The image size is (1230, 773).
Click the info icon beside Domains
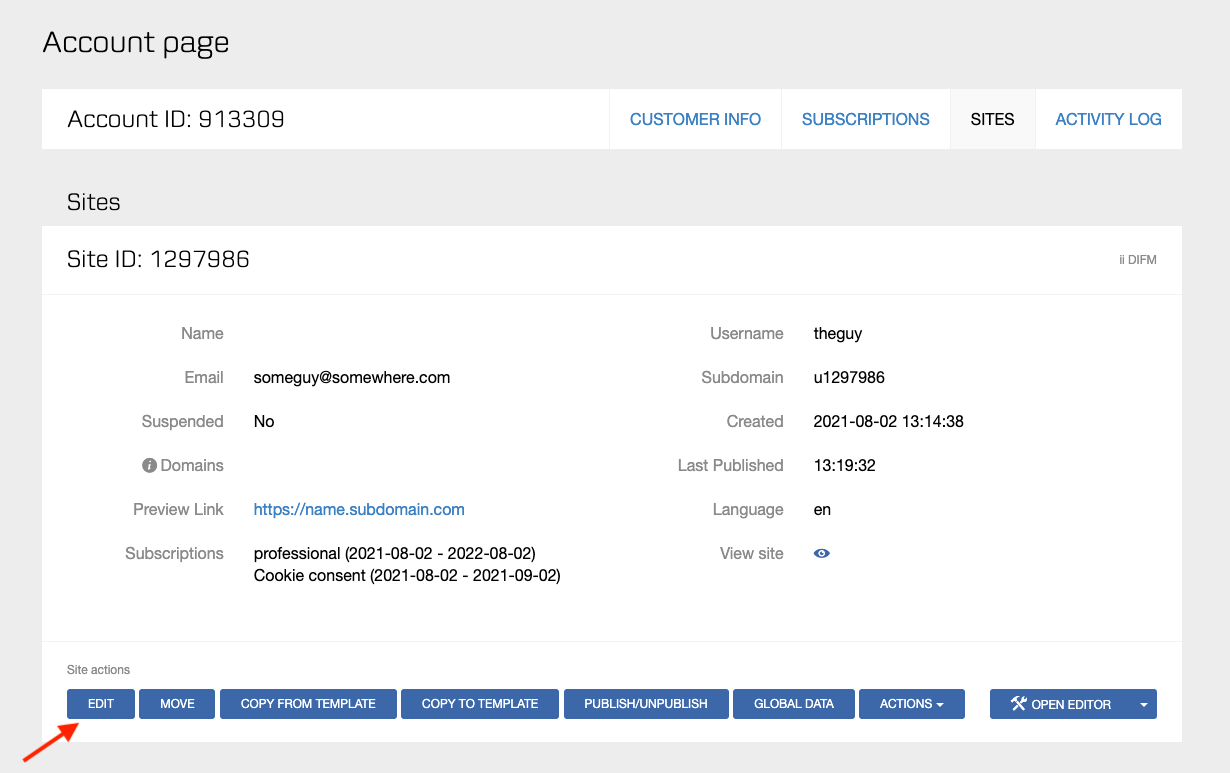[150, 466]
